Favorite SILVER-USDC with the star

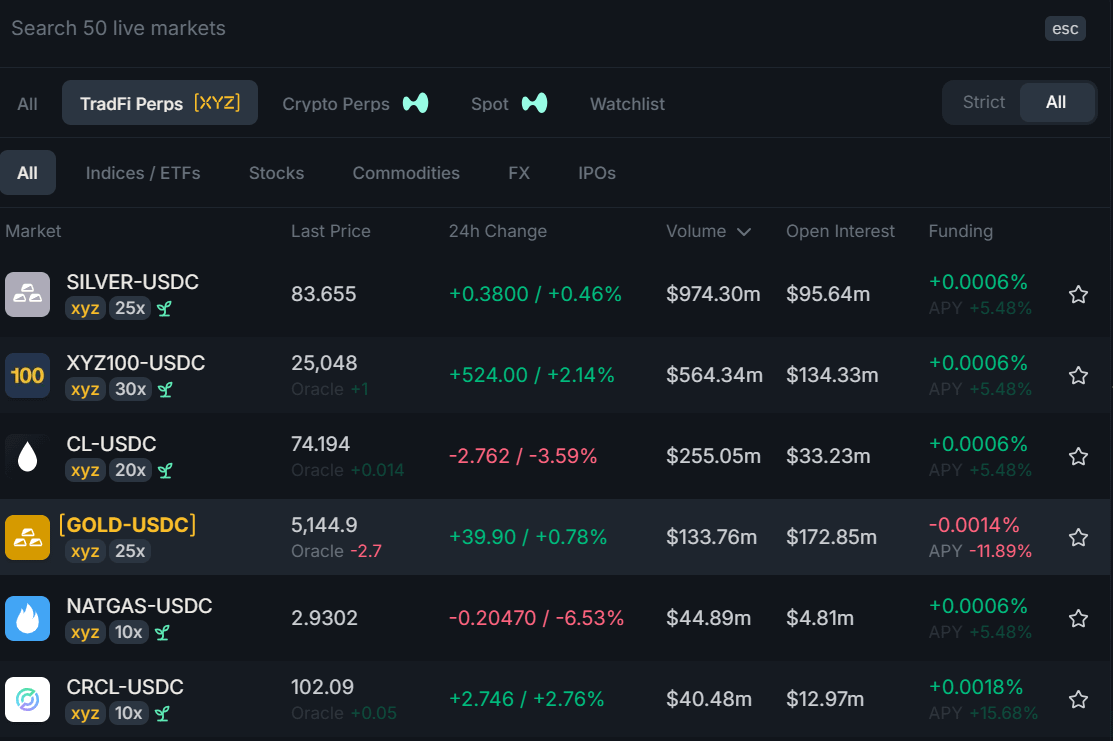[1078, 295]
